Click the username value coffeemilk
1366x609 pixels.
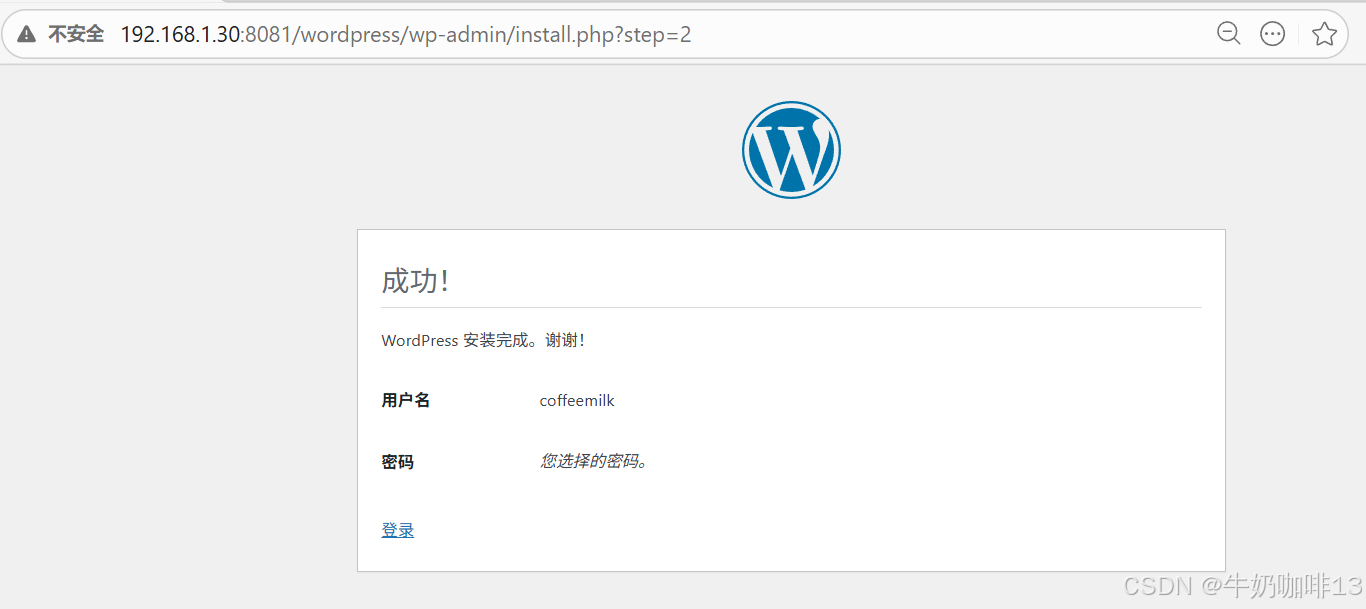tap(577, 400)
